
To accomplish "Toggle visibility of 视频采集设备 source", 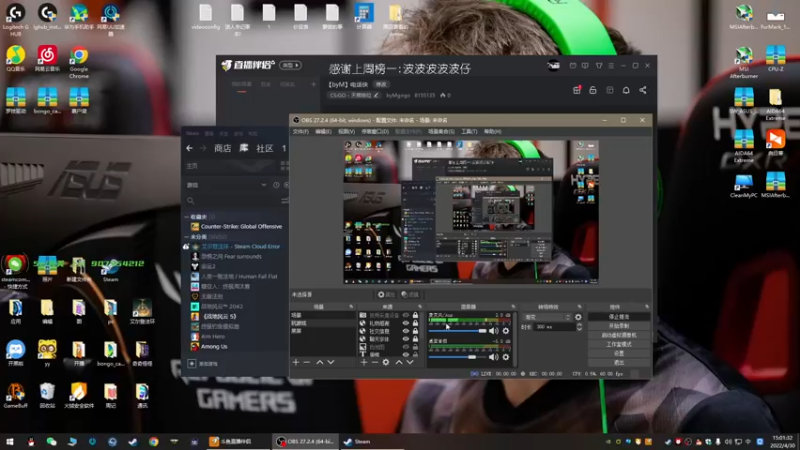I will coord(406,315).
